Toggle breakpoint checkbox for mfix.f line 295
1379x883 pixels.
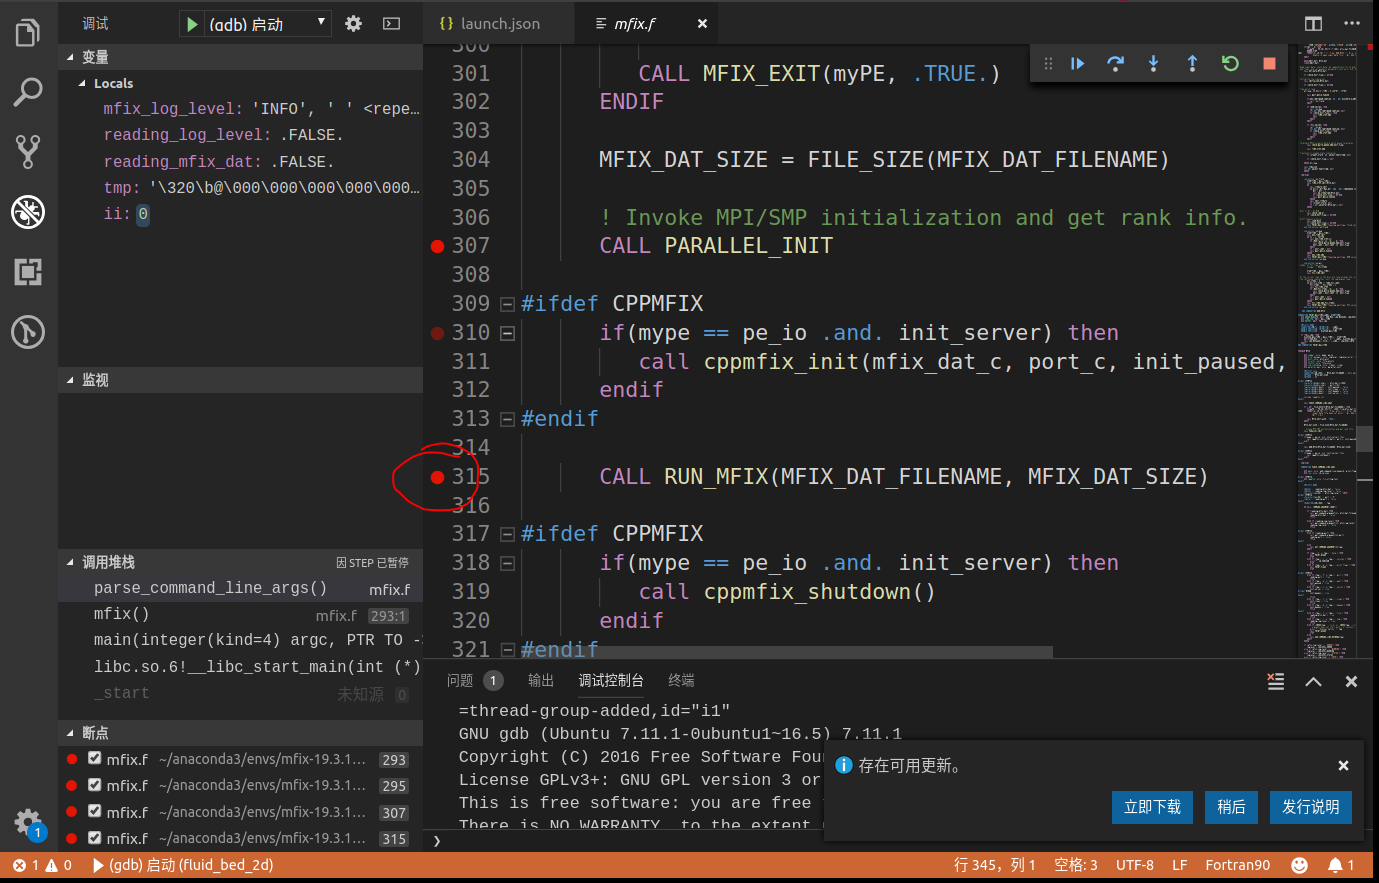95,785
